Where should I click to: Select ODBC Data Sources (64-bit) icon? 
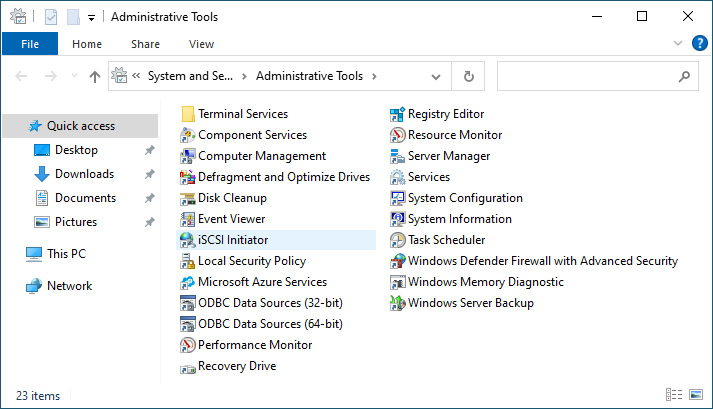[x=188, y=324]
